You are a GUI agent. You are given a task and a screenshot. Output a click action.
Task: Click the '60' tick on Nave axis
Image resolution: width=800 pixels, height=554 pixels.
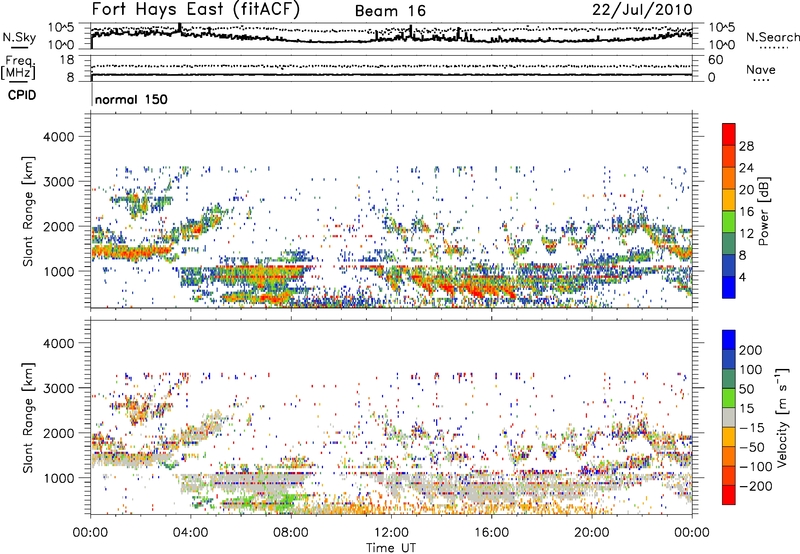[715, 60]
